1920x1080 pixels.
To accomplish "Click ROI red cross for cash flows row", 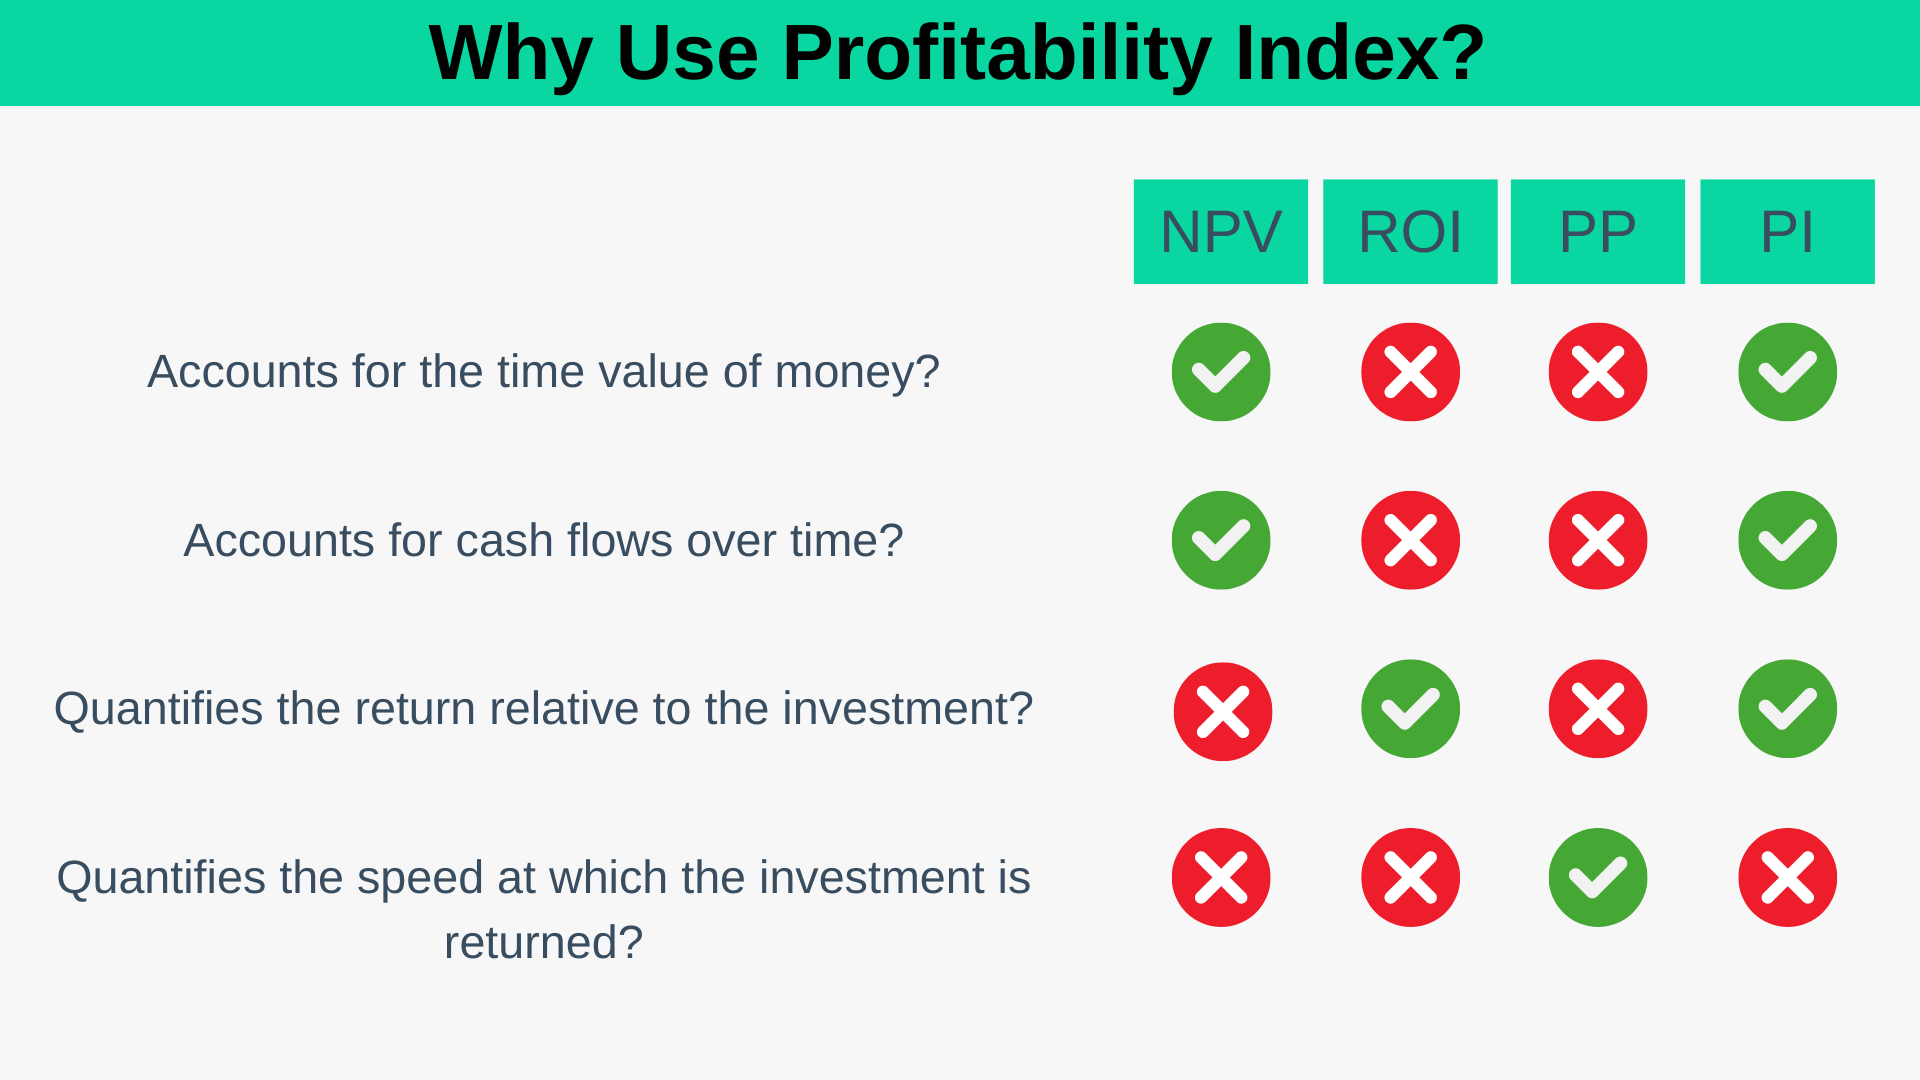I will [x=1410, y=540].
